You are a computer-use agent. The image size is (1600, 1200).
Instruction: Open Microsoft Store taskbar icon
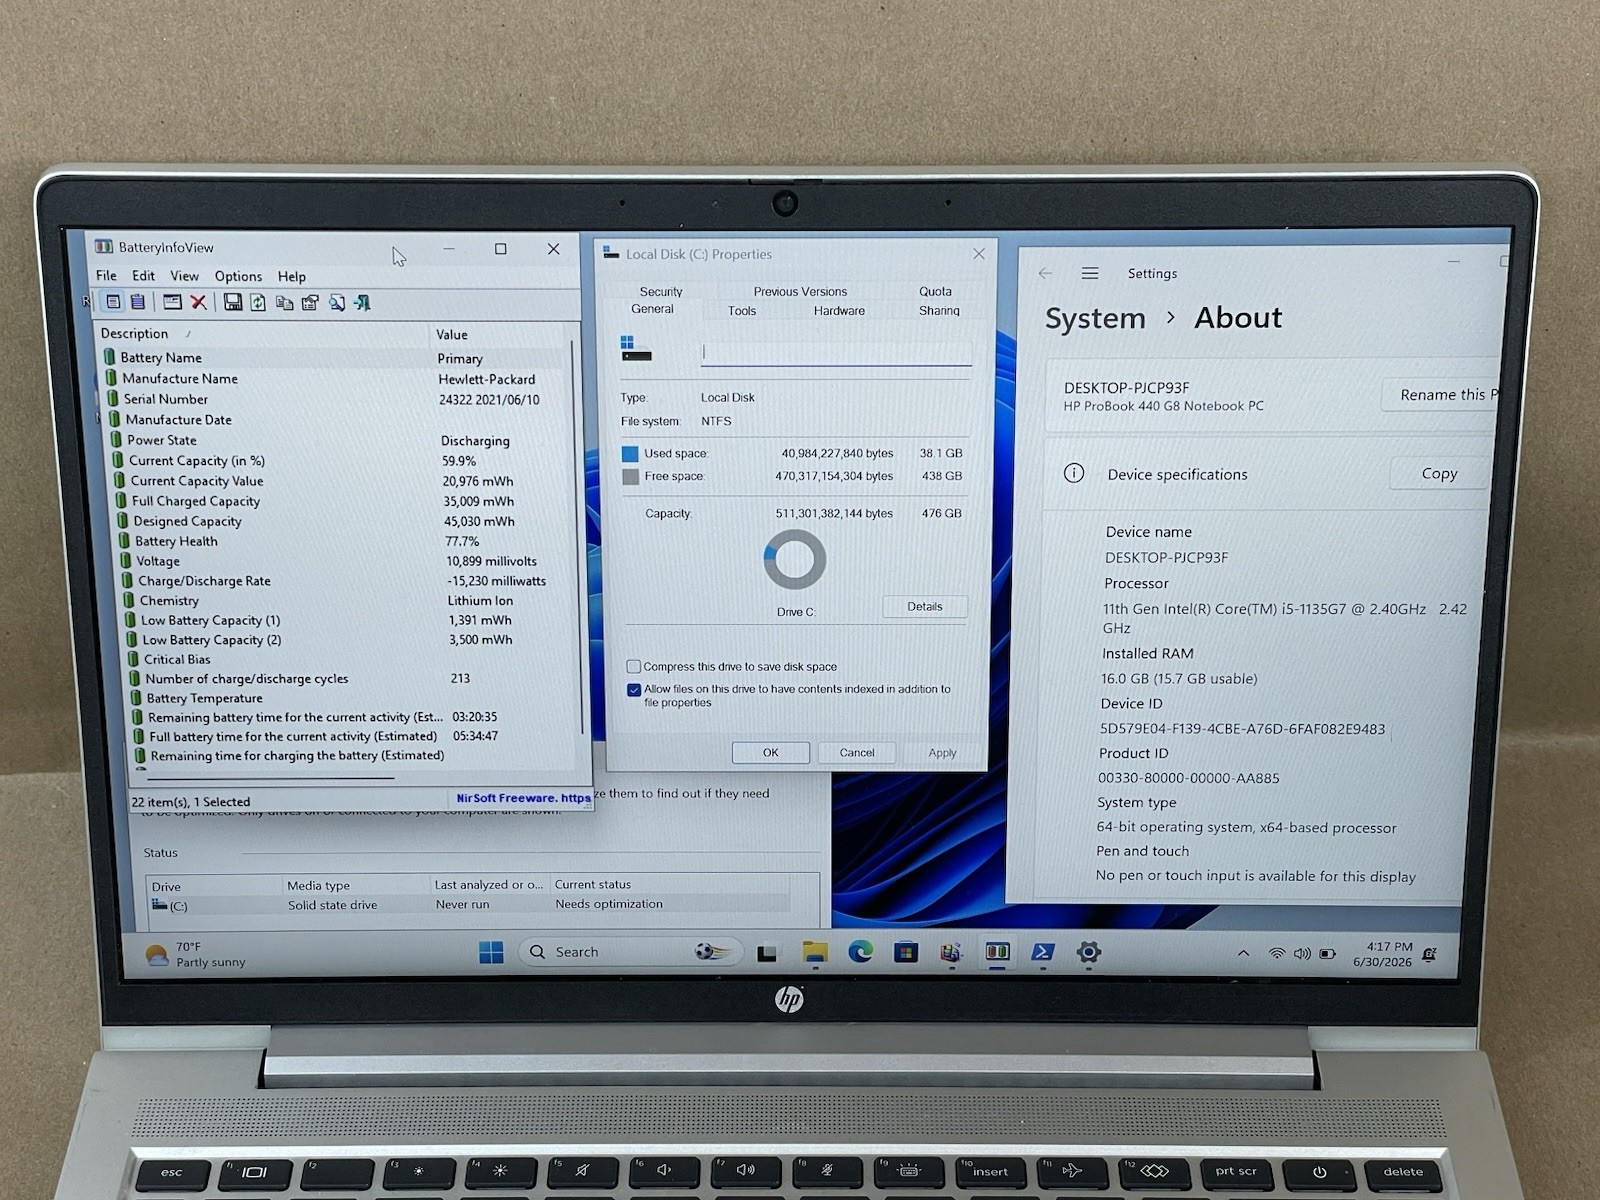[x=906, y=952]
